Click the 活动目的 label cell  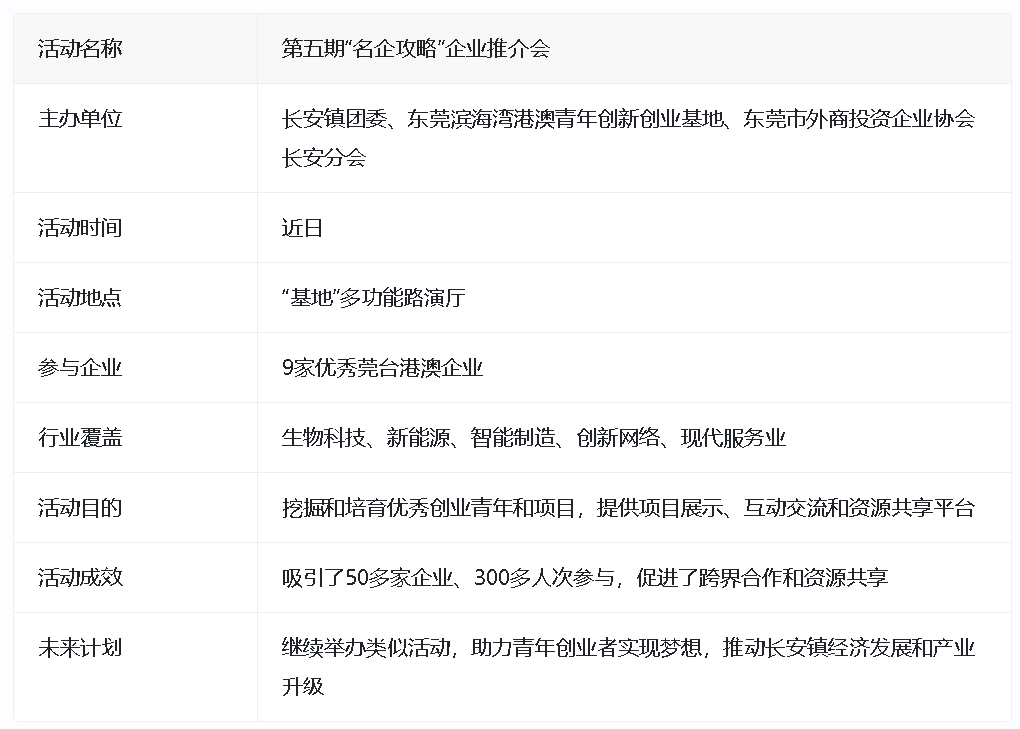click(80, 508)
